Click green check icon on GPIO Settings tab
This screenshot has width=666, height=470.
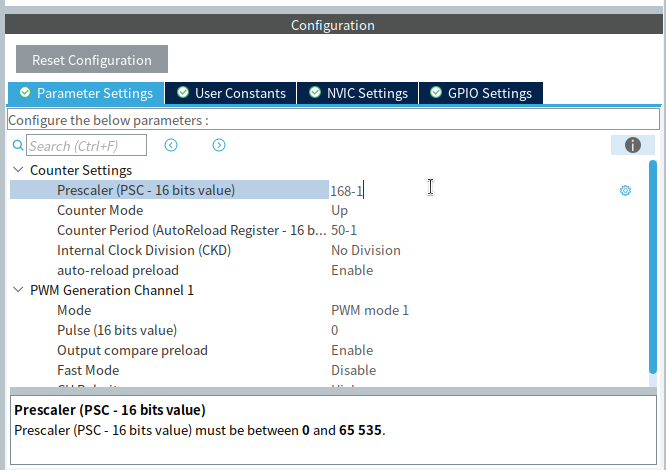pyautogui.click(x=436, y=93)
